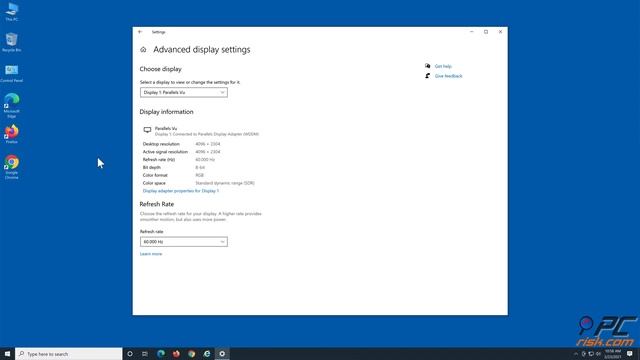Open the Action Center notifications icon
640x360 pixels.
coord(630,354)
